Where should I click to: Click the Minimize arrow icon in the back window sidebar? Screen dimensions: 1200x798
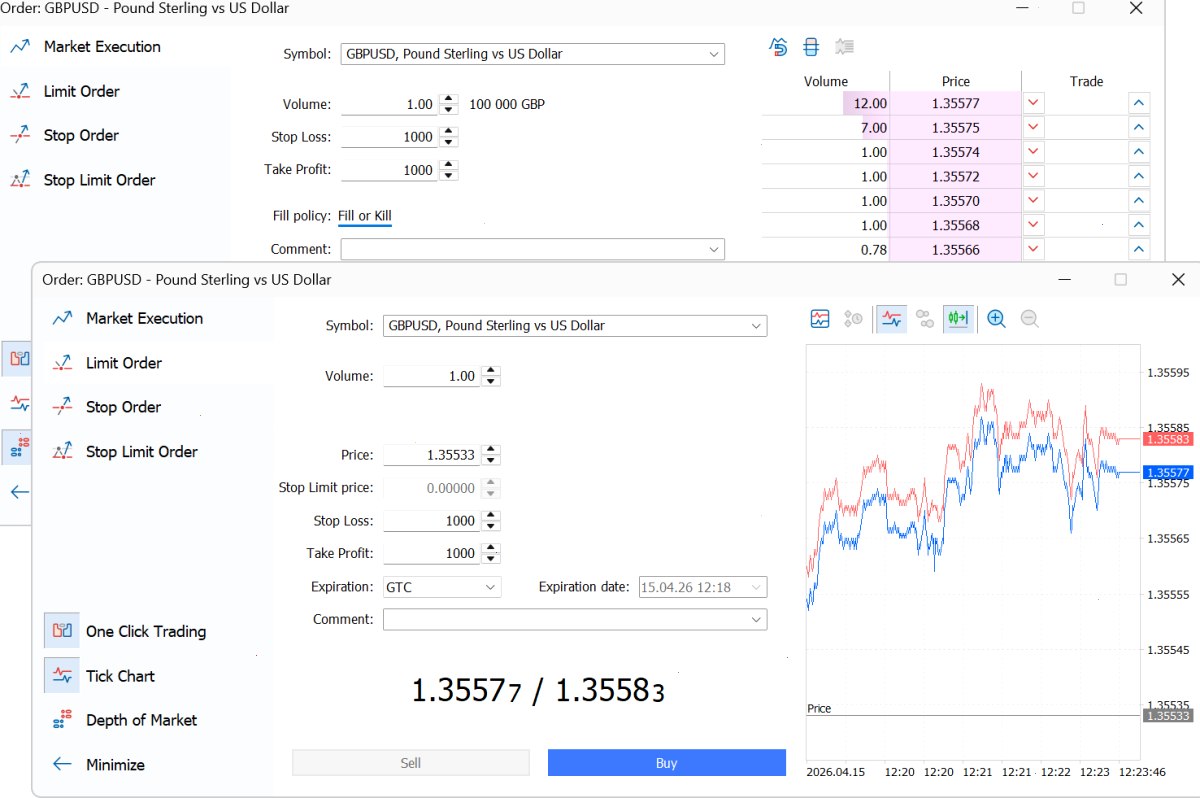point(19,492)
